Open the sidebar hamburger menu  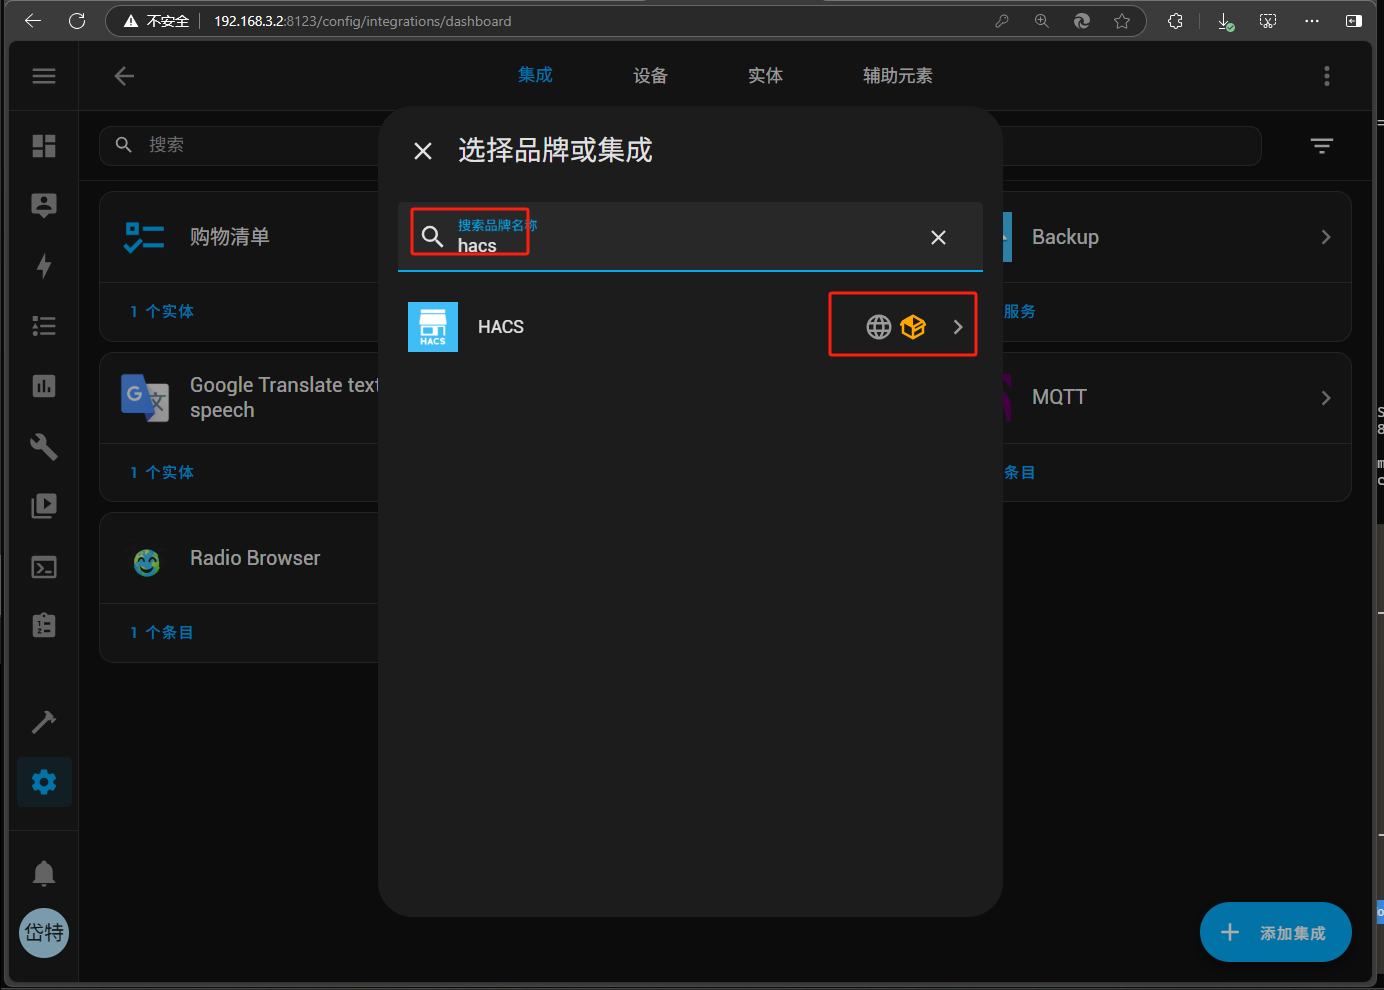[44, 76]
